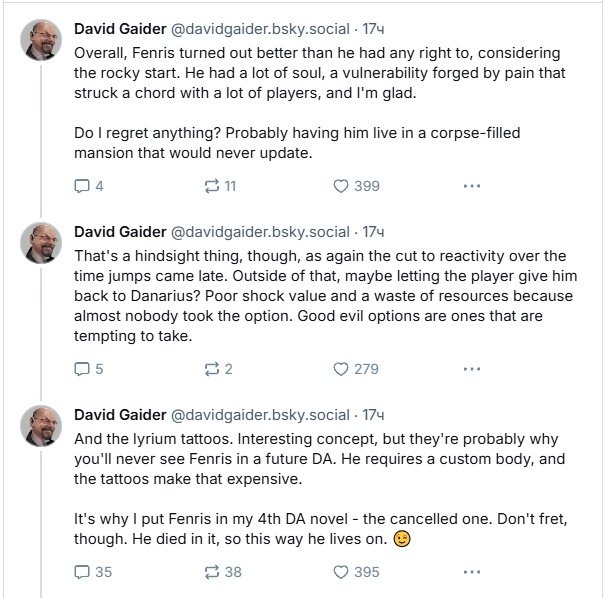Reply to the Danarius hindsight post
This screenshot has width=608, height=598.
coord(84,368)
